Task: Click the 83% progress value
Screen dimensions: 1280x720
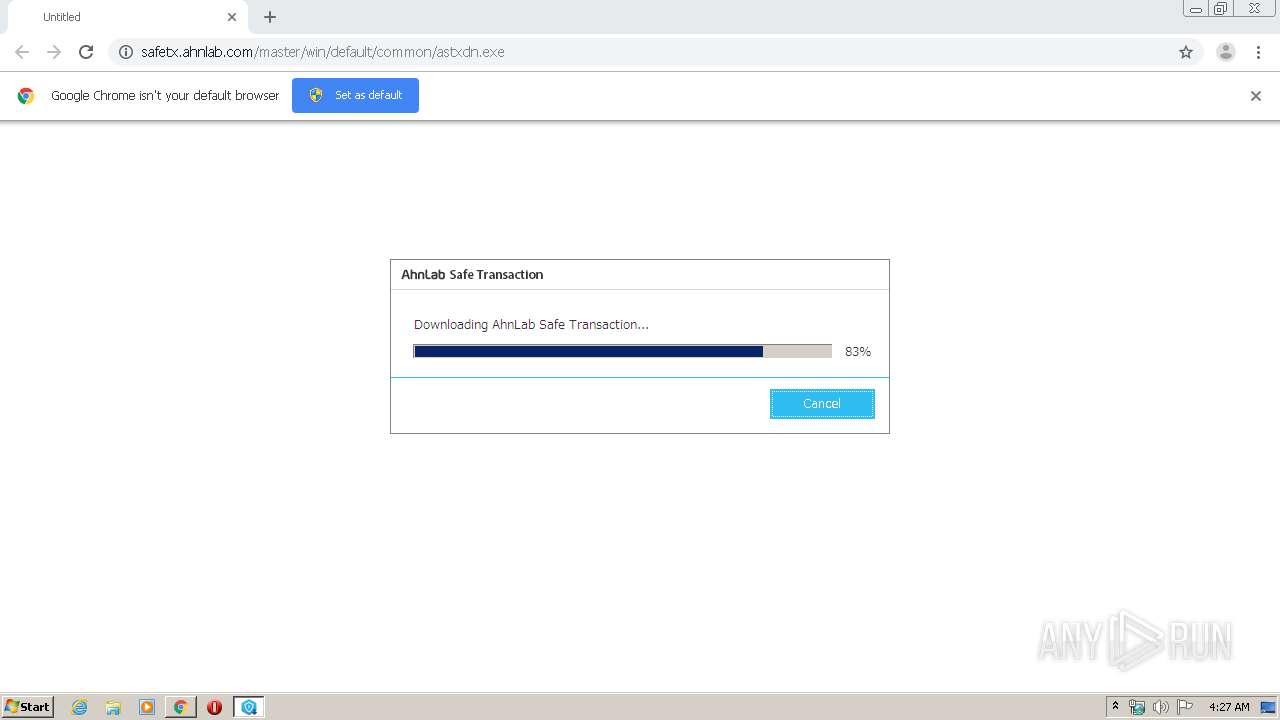Action: (x=858, y=352)
